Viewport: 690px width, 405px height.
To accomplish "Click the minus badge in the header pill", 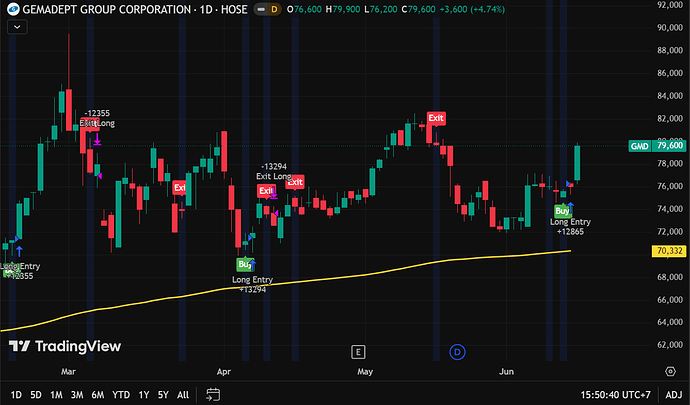I will pyautogui.click(x=261, y=9).
